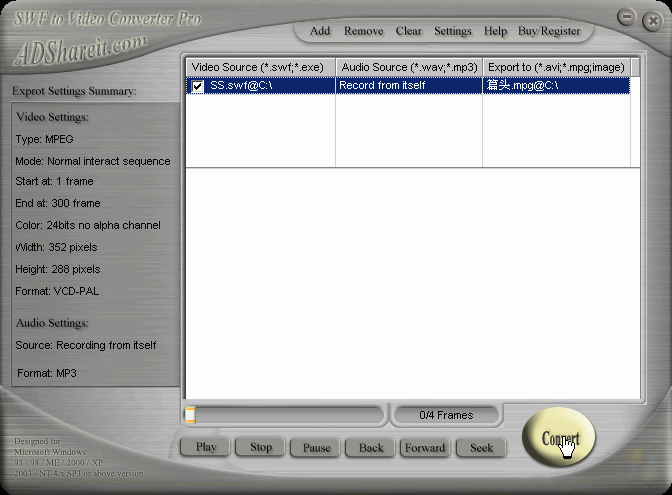
Task: Click the Audio Source column header
Action: [408, 67]
